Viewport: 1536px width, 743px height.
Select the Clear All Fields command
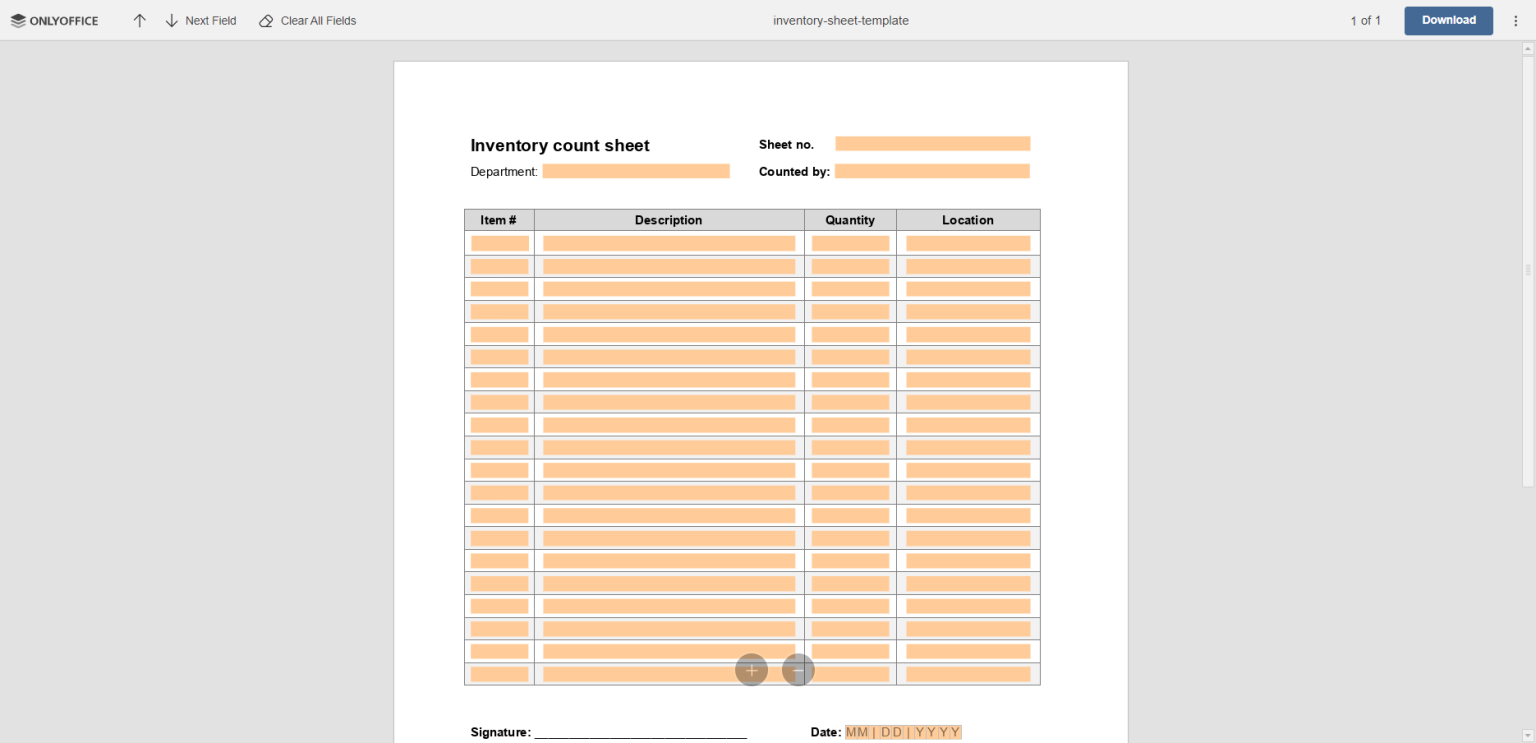click(318, 20)
